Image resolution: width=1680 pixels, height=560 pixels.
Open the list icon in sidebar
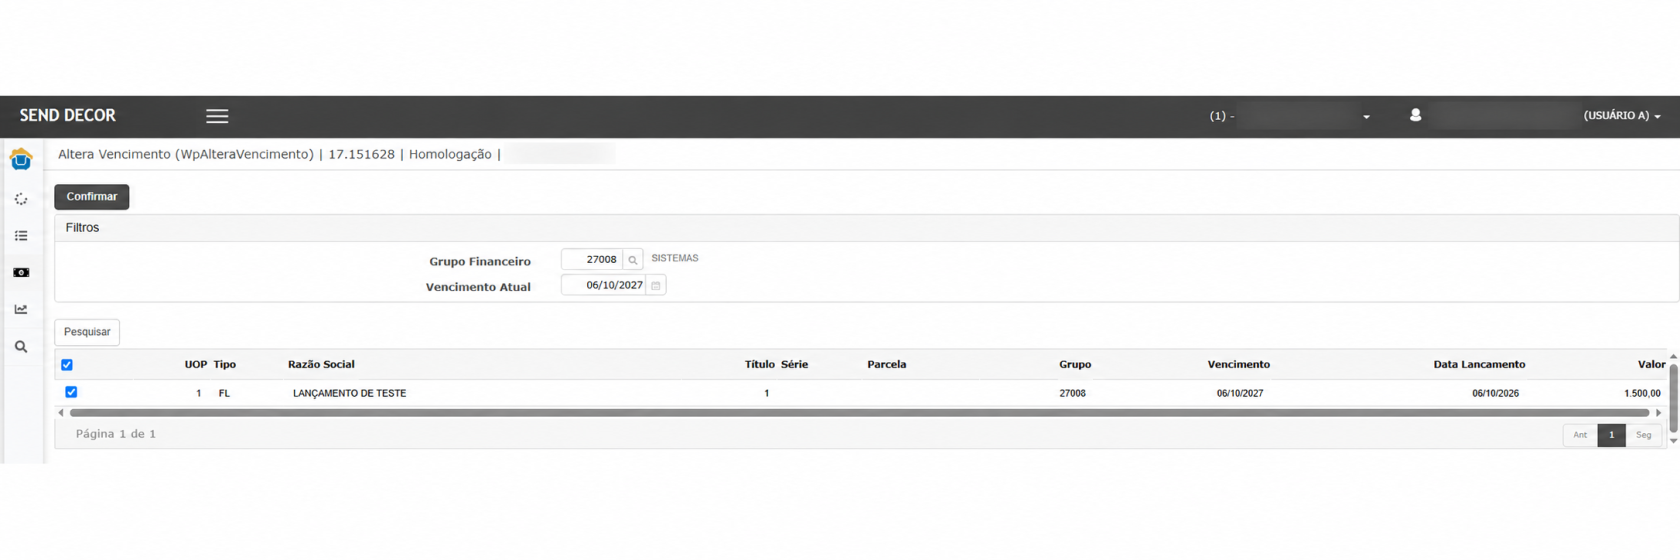[x=21, y=236]
